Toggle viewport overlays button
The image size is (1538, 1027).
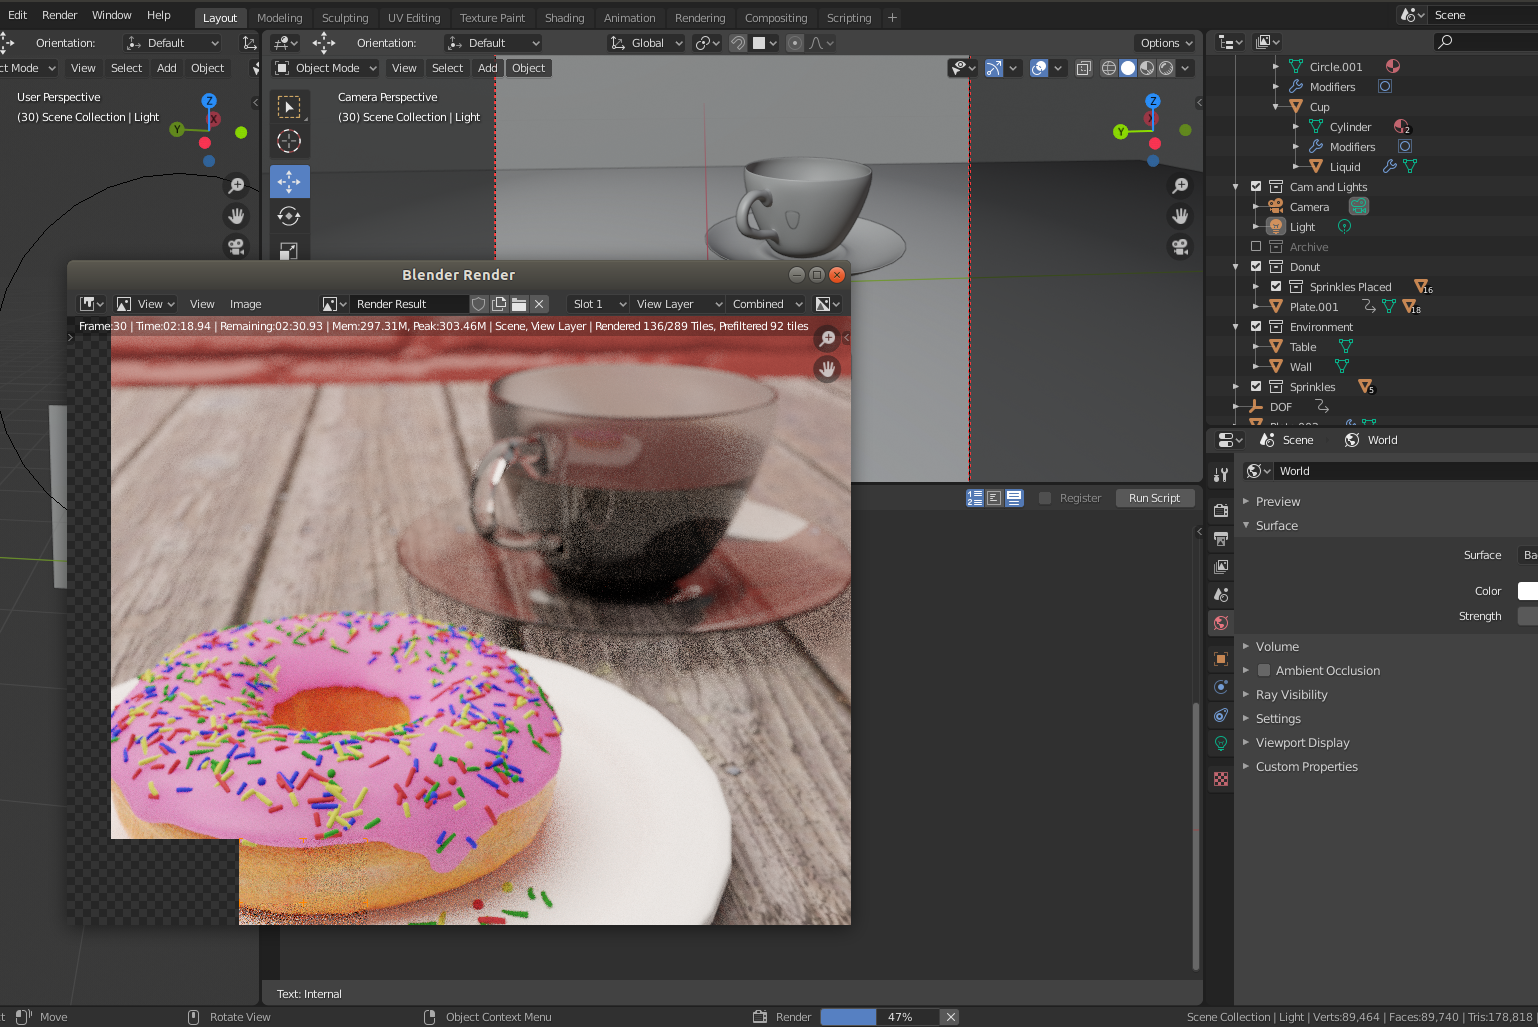[x=1039, y=68]
